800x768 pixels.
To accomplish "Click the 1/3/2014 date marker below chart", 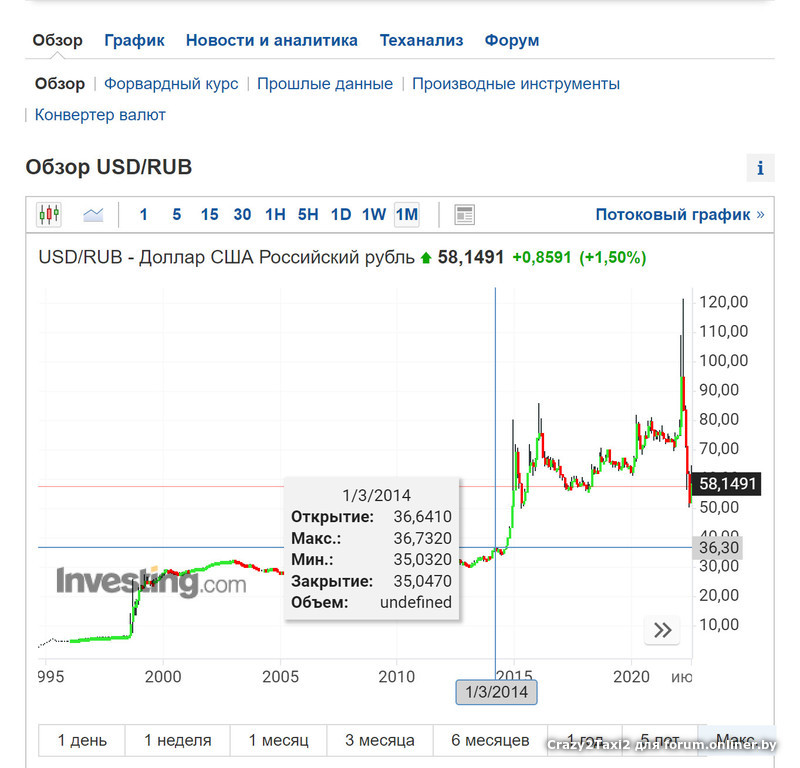I will click(x=496, y=692).
